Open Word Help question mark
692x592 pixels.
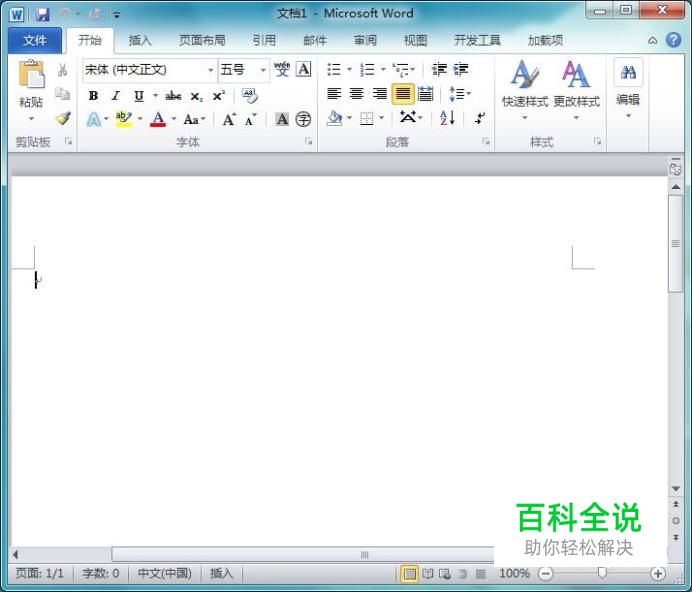click(673, 40)
